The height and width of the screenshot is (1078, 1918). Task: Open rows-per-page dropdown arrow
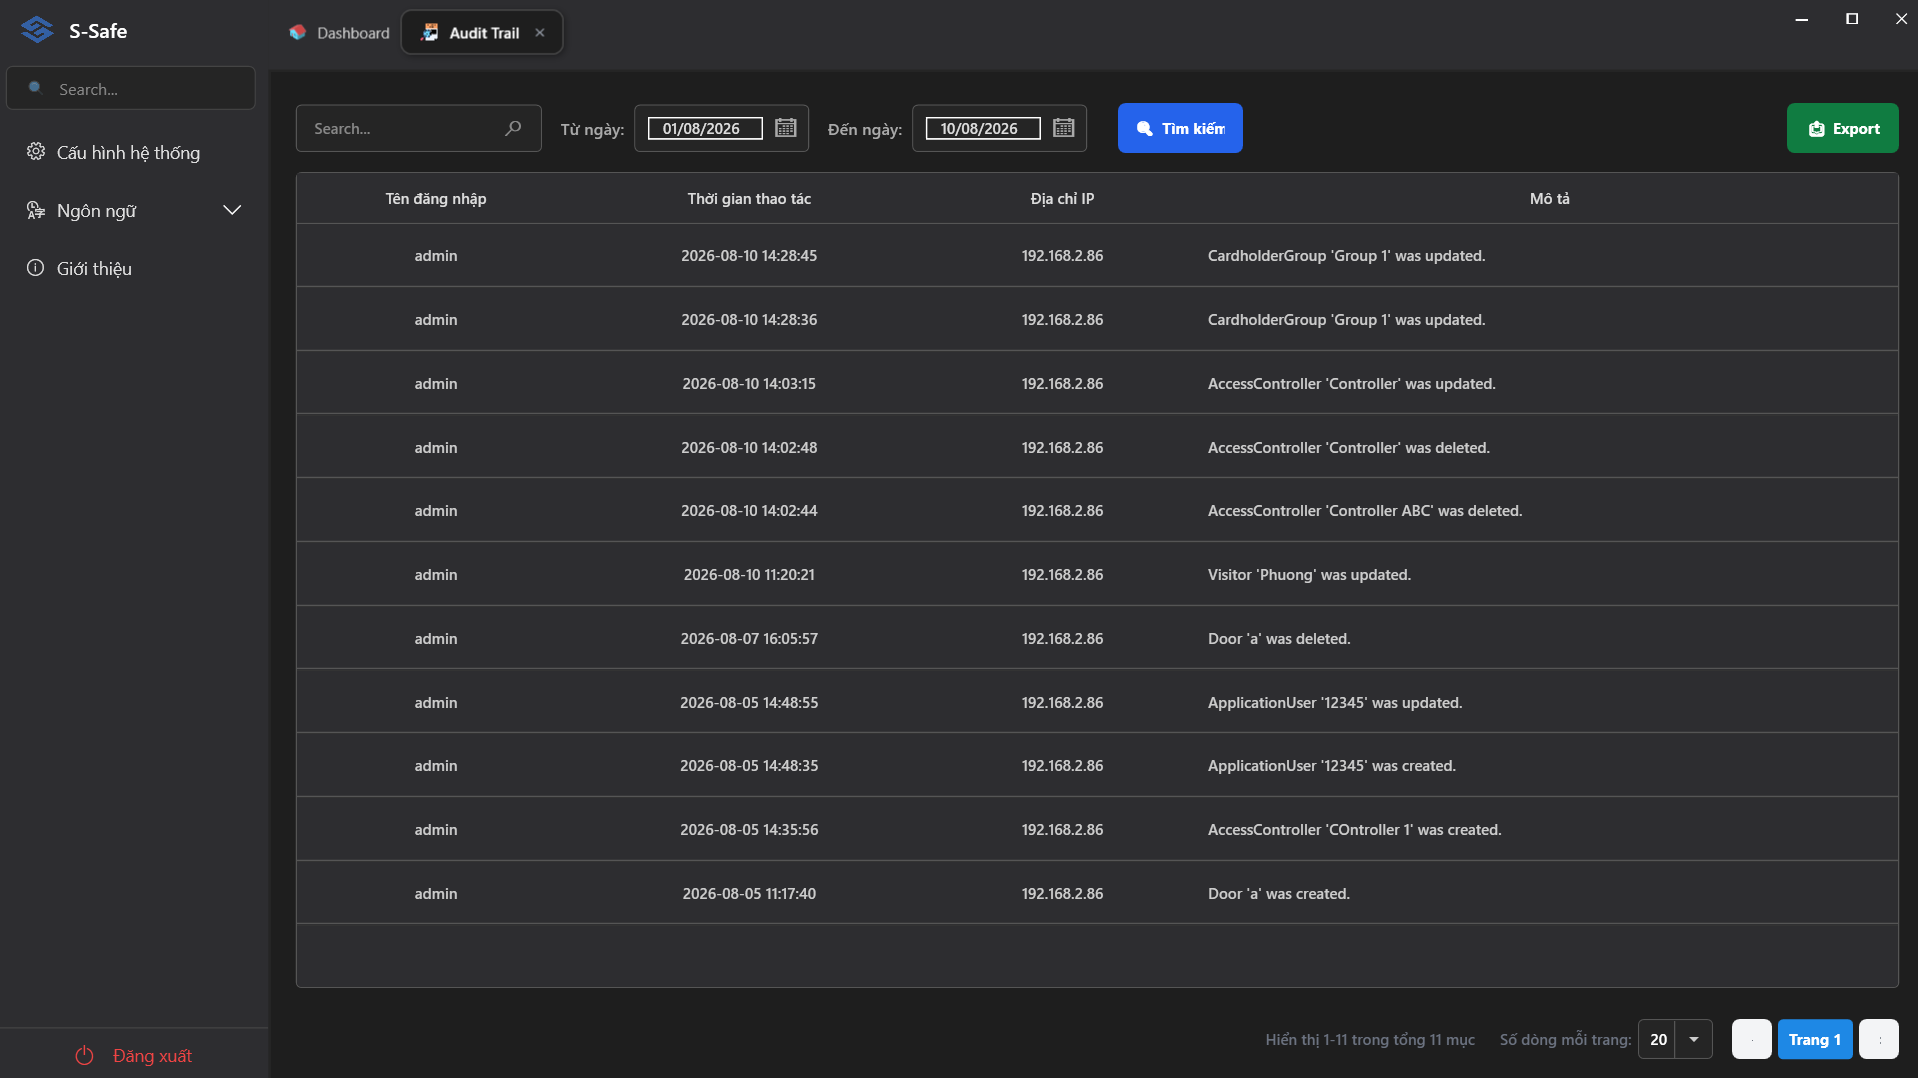[1694, 1040]
